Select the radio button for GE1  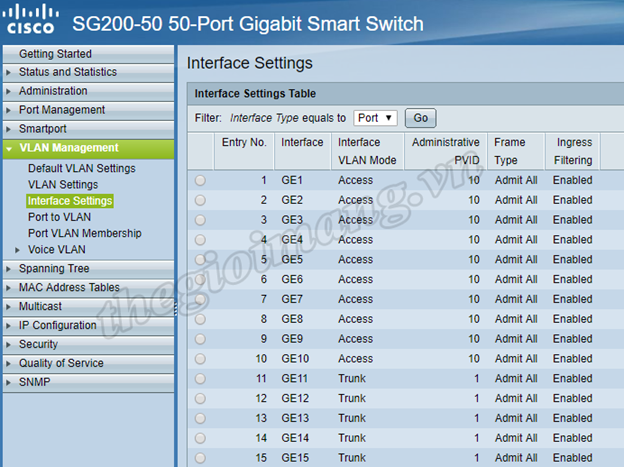click(200, 180)
